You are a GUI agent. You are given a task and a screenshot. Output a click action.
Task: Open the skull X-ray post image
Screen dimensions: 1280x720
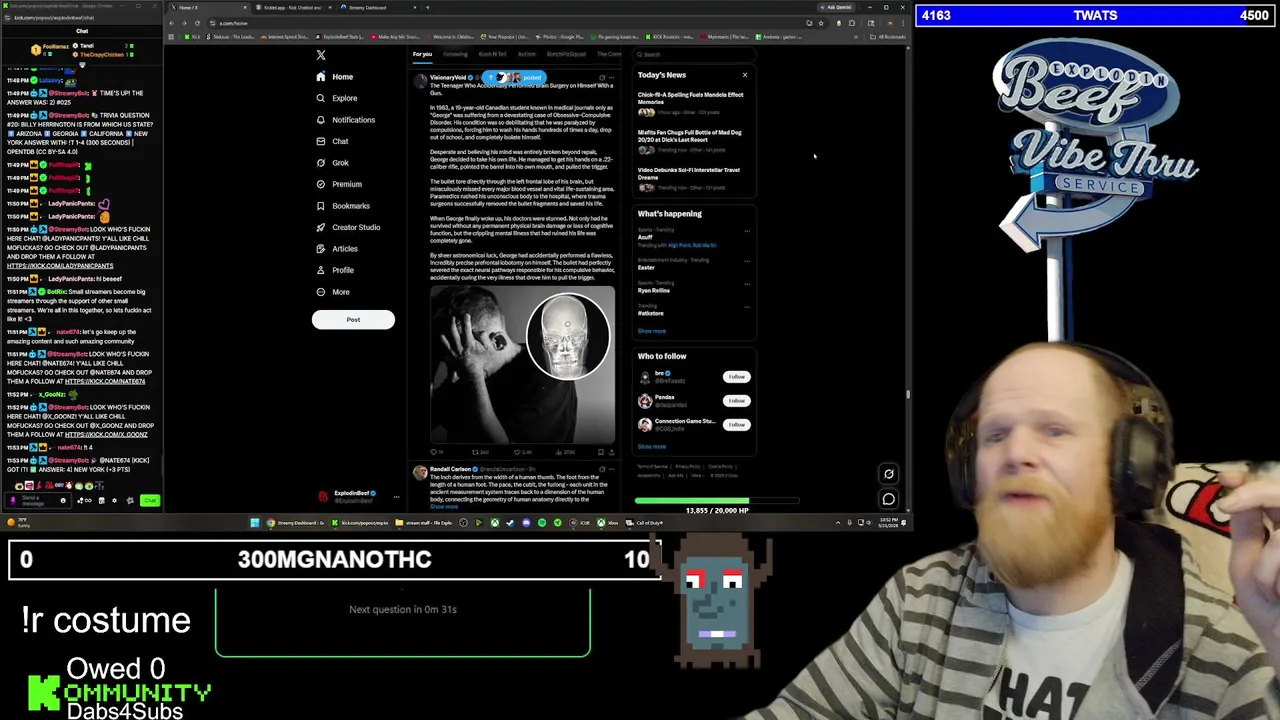coord(523,364)
